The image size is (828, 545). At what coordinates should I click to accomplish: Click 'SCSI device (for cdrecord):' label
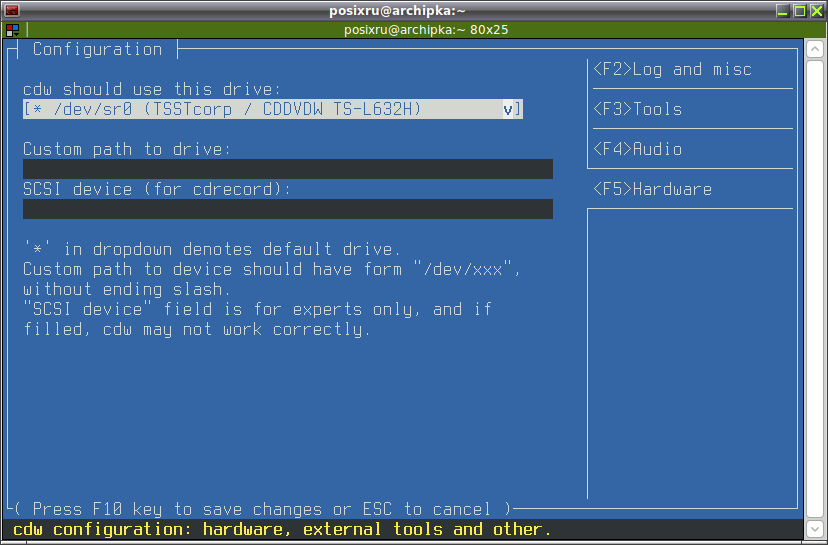coord(157,189)
